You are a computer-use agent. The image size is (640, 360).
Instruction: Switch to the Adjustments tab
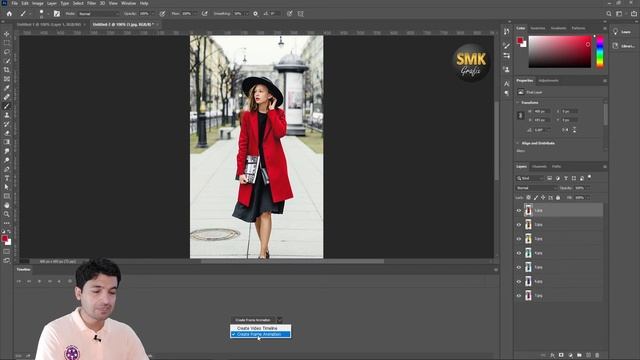548,80
